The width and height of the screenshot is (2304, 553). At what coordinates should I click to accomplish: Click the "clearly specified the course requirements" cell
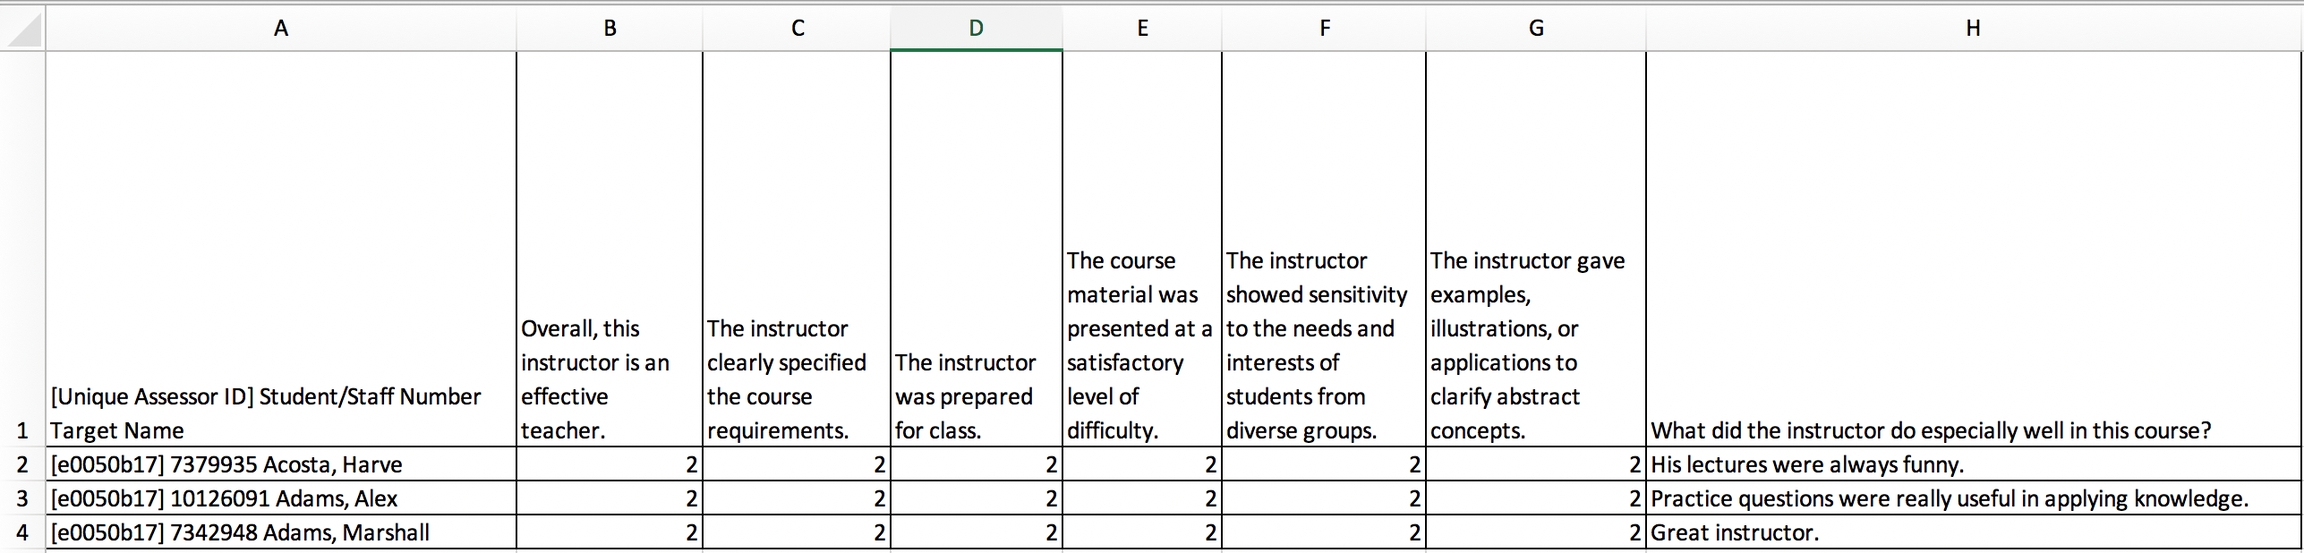coord(796,380)
